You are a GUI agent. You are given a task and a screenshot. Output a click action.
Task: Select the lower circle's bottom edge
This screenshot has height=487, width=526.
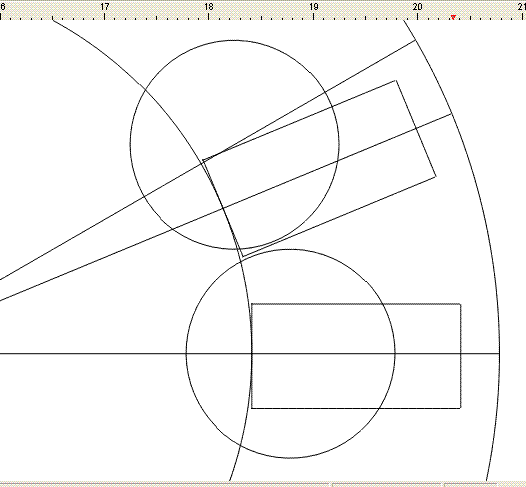click(x=291, y=458)
